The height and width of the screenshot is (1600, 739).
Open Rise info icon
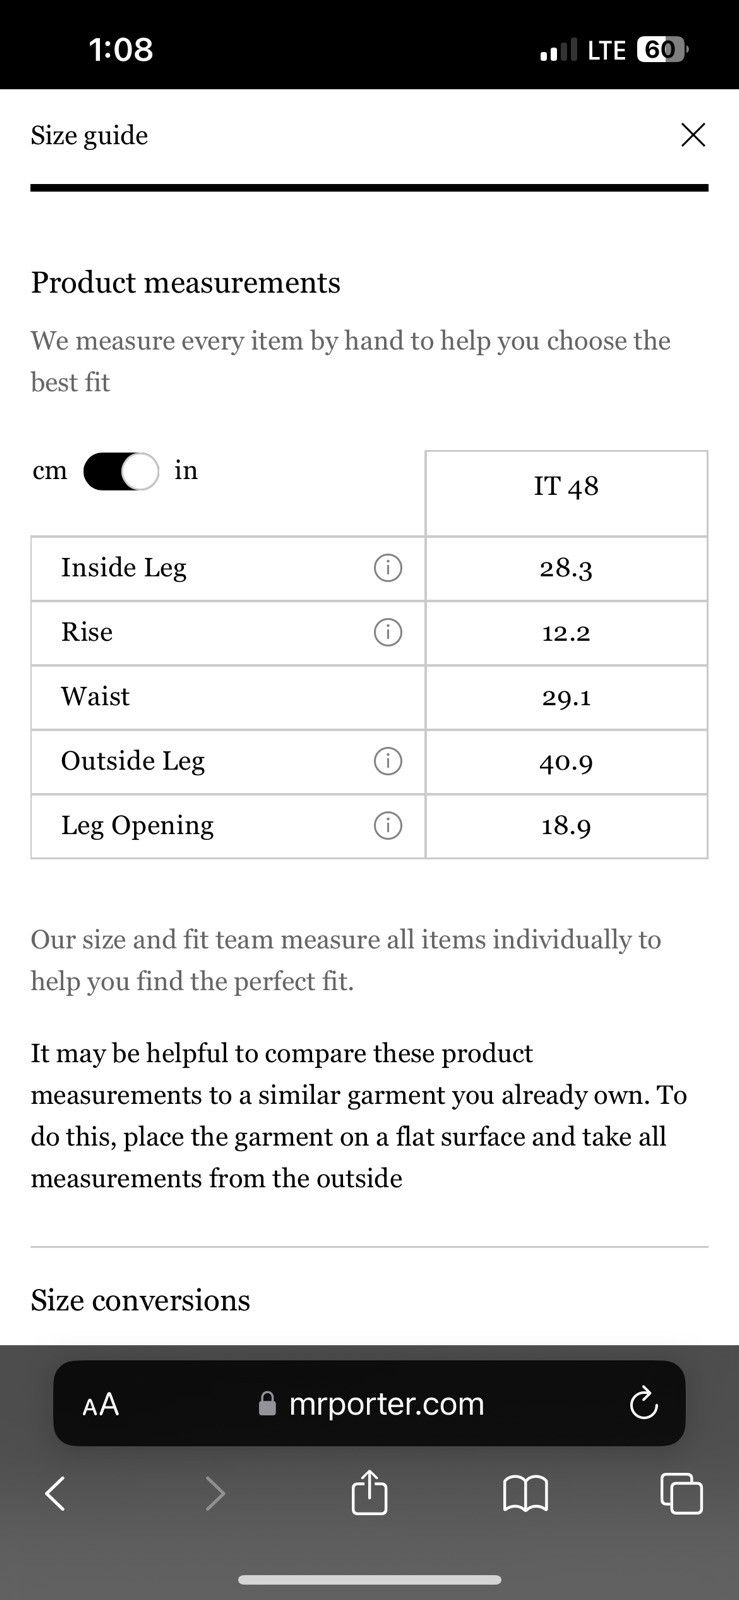click(388, 632)
